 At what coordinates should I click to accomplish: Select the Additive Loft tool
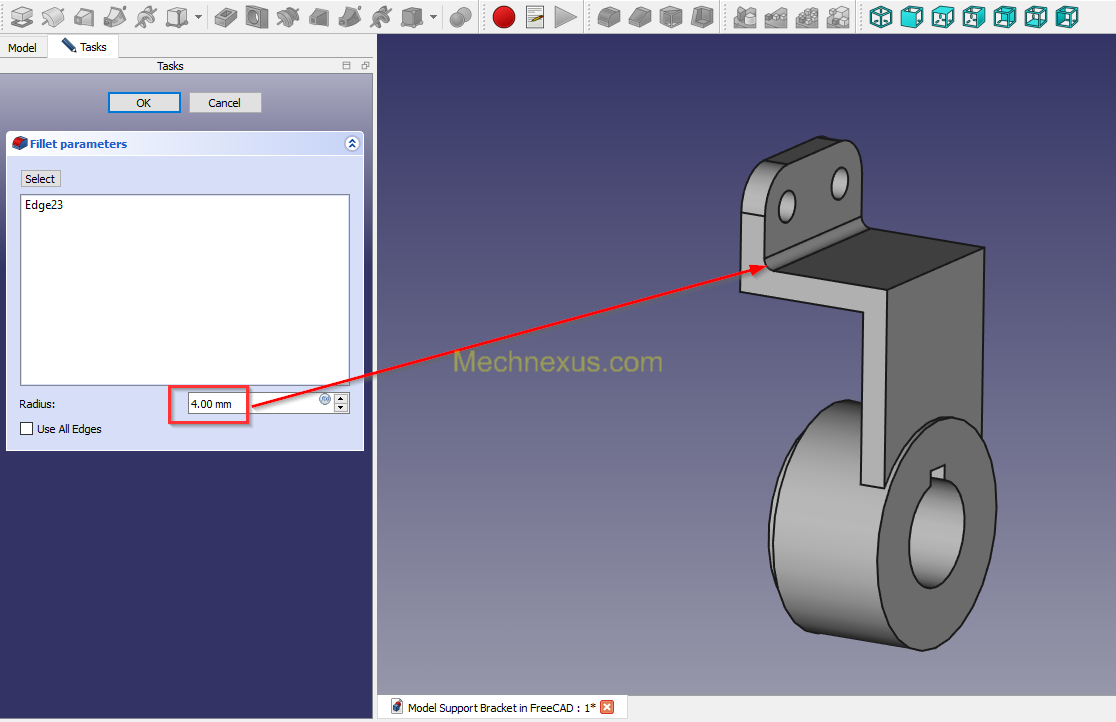(84, 16)
